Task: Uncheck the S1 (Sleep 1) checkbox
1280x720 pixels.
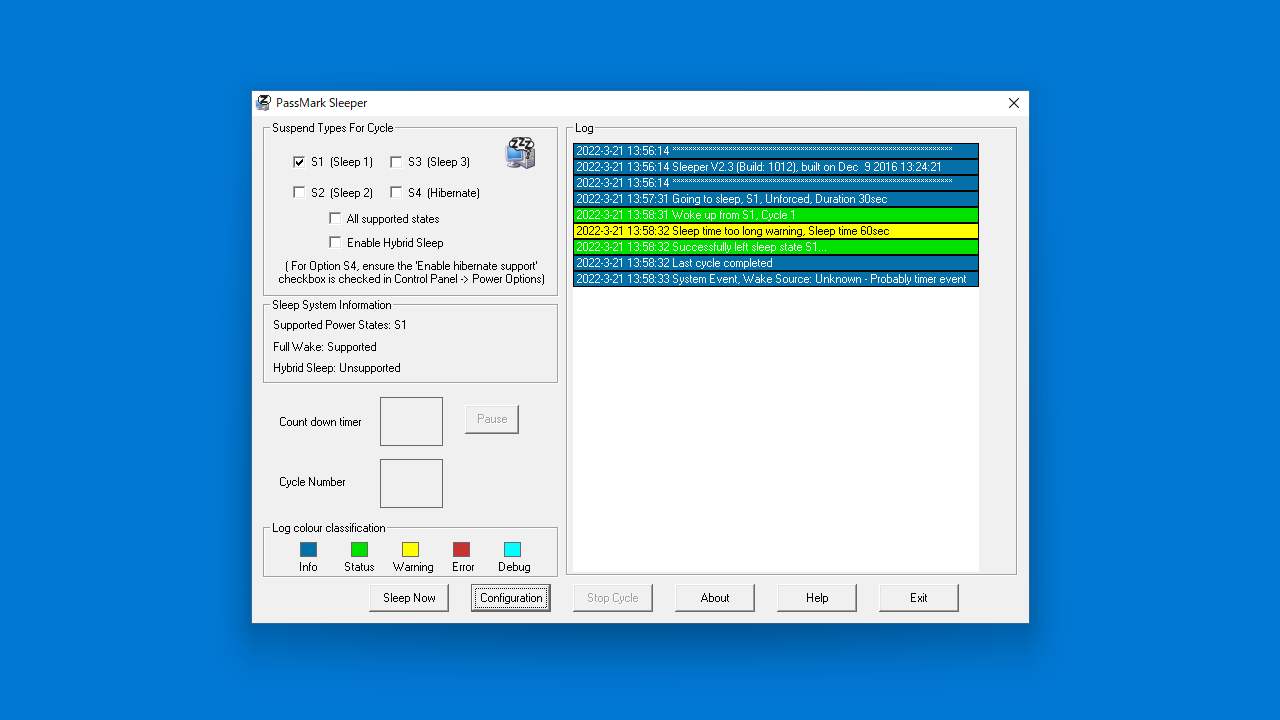Action: [299, 162]
